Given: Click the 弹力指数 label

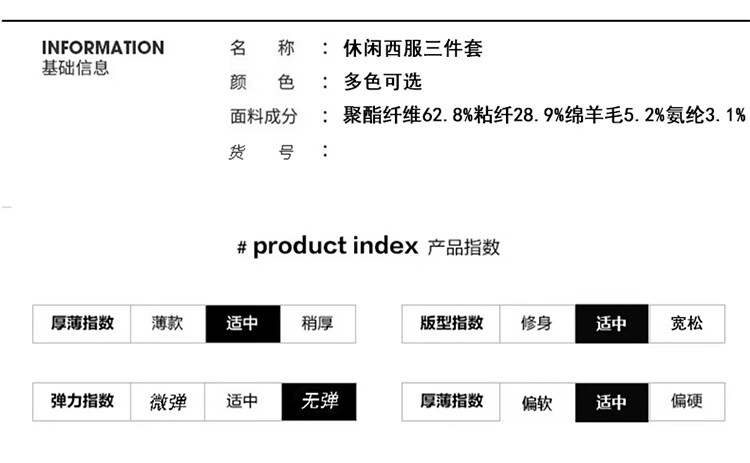Looking at the screenshot, I should click(x=82, y=402).
